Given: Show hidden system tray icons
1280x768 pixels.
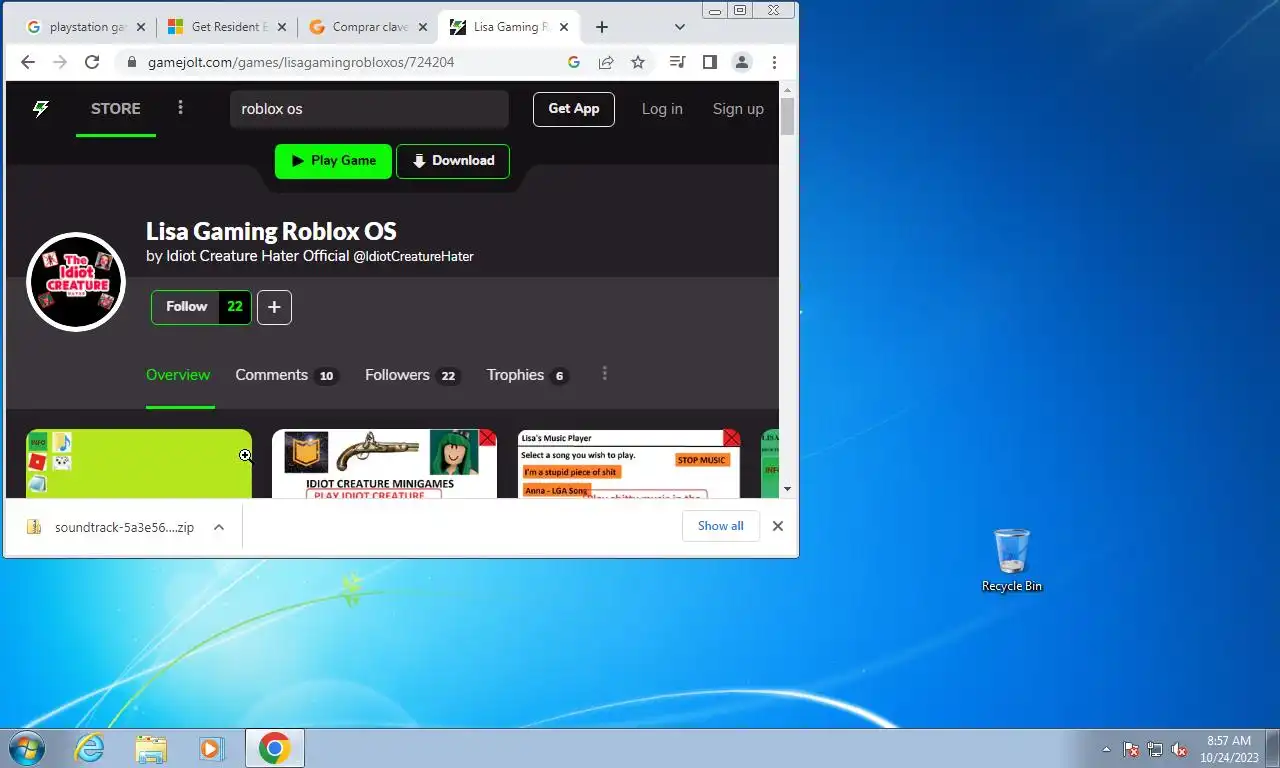Looking at the screenshot, I should pyautogui.click(x=1106, y=749).
